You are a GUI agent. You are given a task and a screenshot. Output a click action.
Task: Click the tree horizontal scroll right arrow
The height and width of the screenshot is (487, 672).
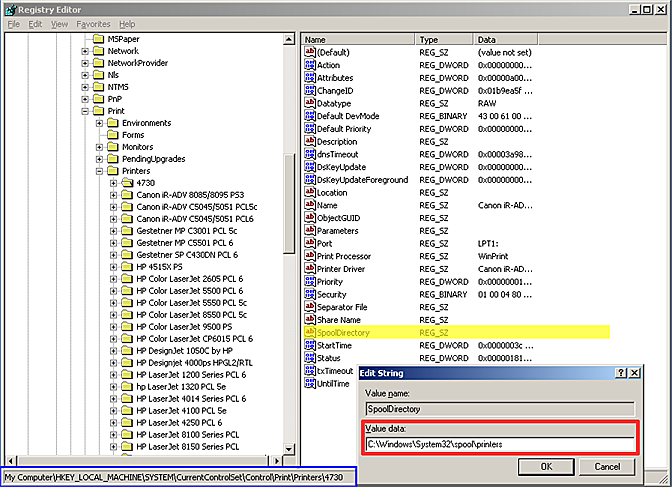(x=277, y=461)
